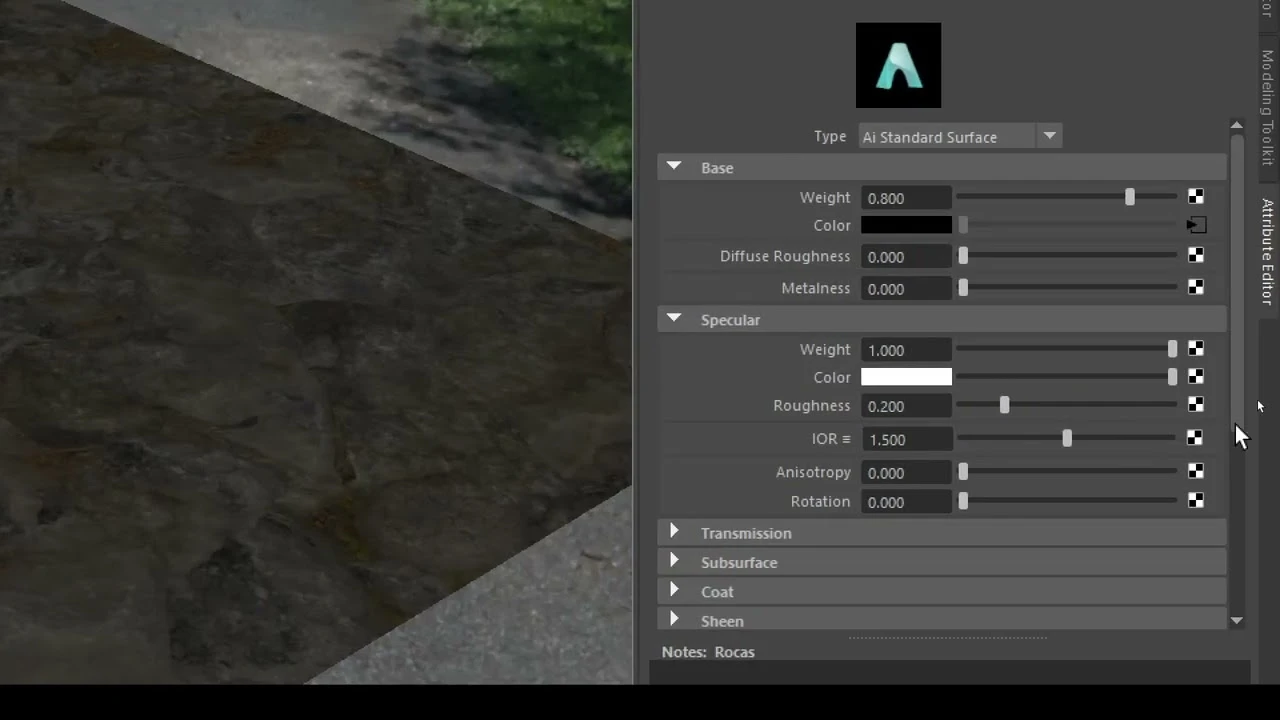Collapse the Base section
1280x720 pixels.
click(674, 167)
